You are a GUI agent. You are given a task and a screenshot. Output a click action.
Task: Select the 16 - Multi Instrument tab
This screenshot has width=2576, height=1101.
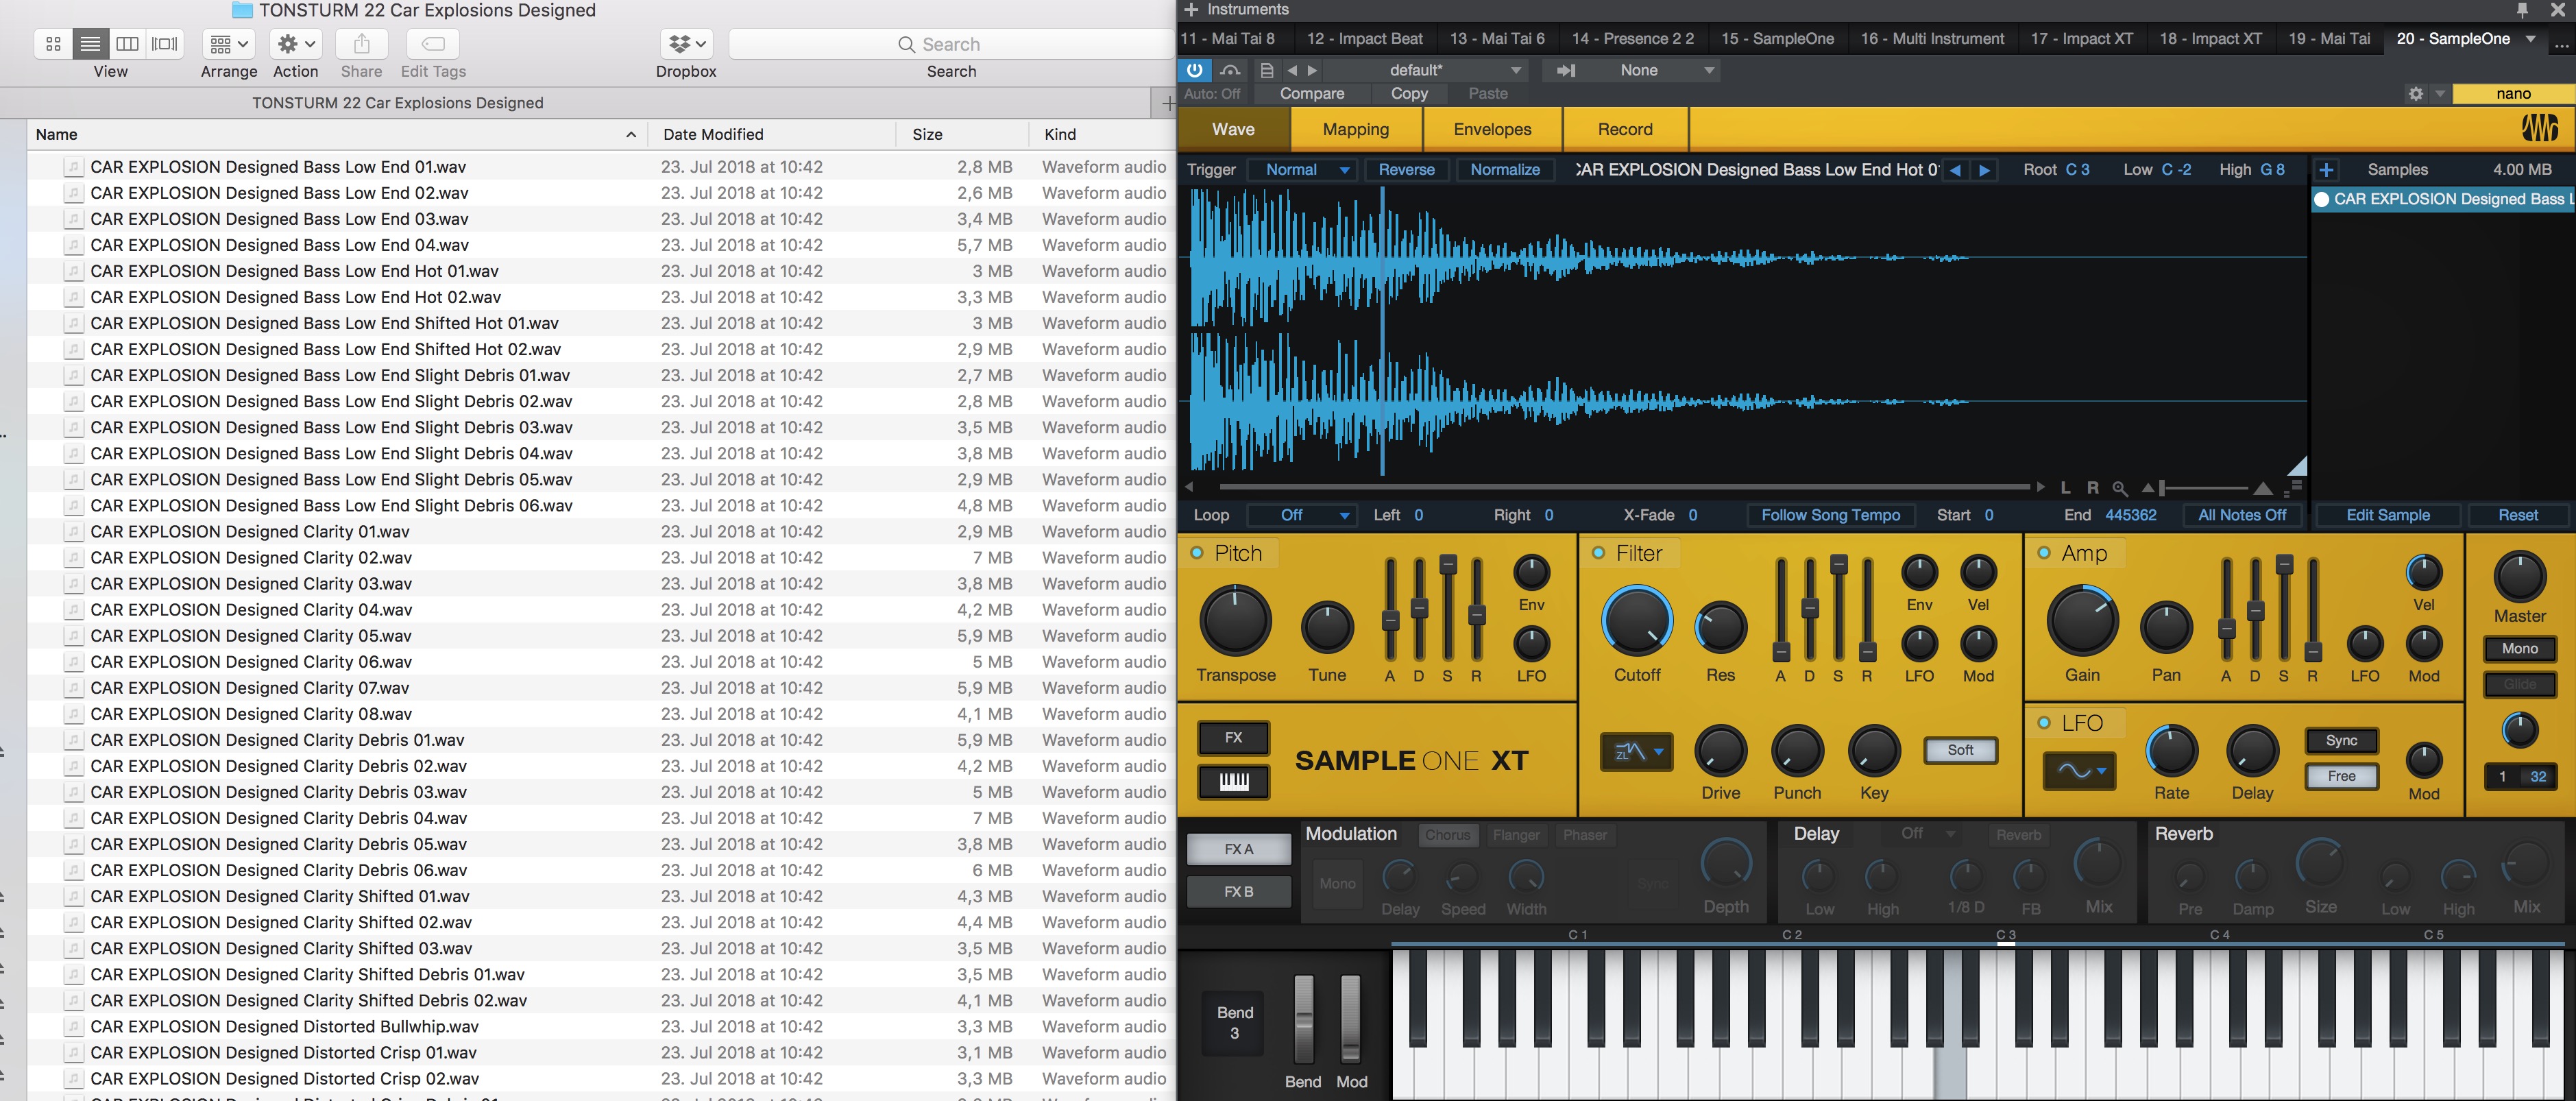coord(1932,39)
